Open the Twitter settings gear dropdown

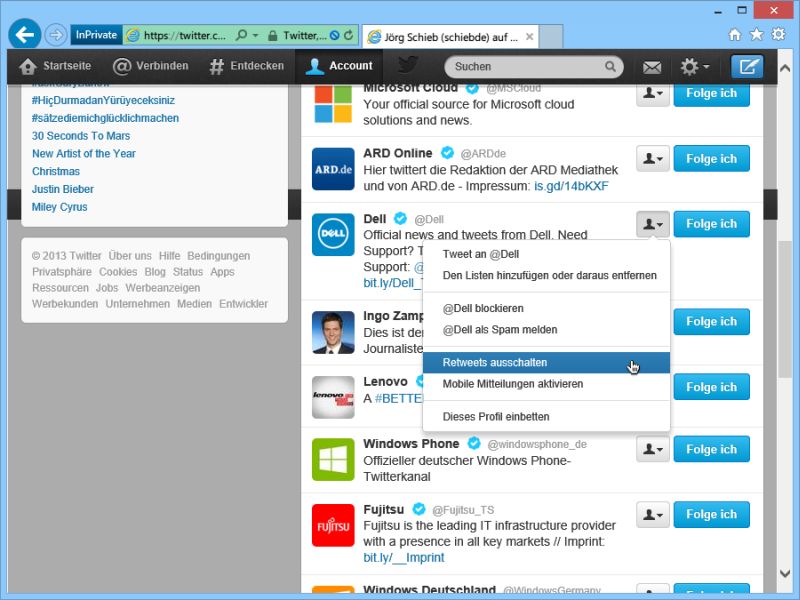point(694,66)
